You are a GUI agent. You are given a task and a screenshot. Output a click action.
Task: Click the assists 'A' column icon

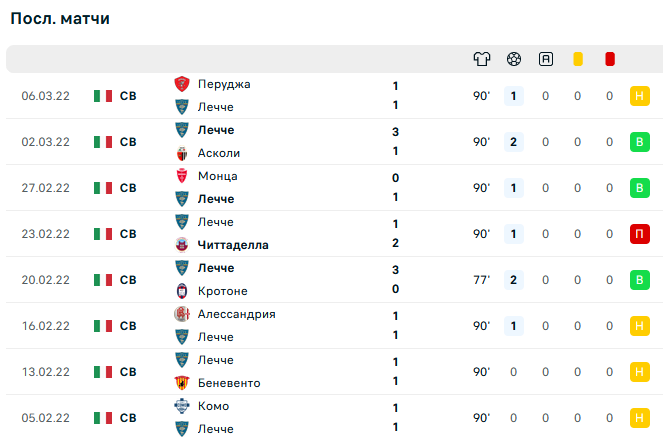click(545, 59)
